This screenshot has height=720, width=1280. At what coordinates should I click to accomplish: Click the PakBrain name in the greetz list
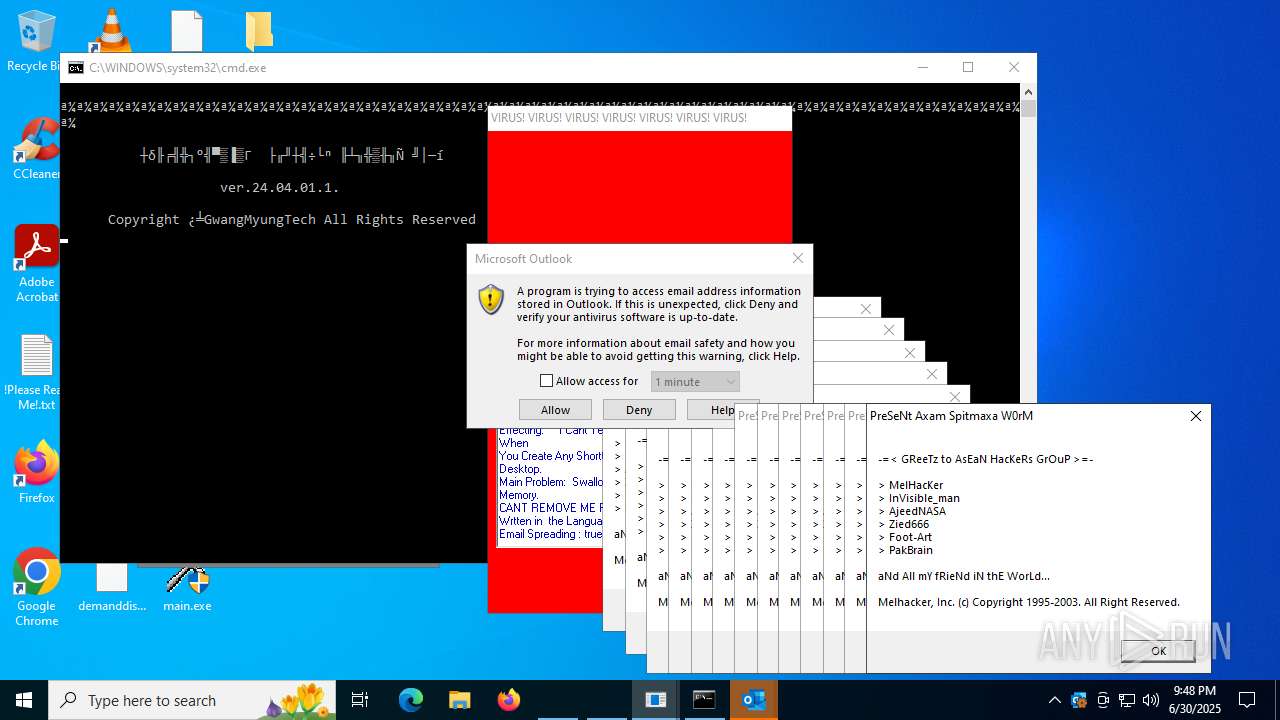(x=911, y=550)
